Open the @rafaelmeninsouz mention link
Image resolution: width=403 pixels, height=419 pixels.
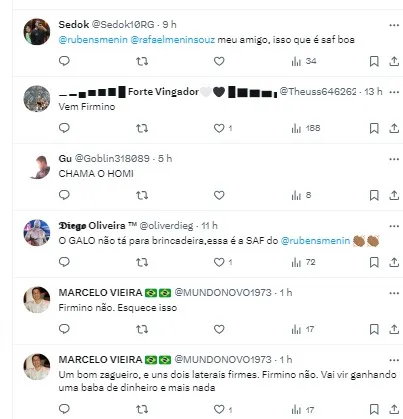[x=173, y=40]
